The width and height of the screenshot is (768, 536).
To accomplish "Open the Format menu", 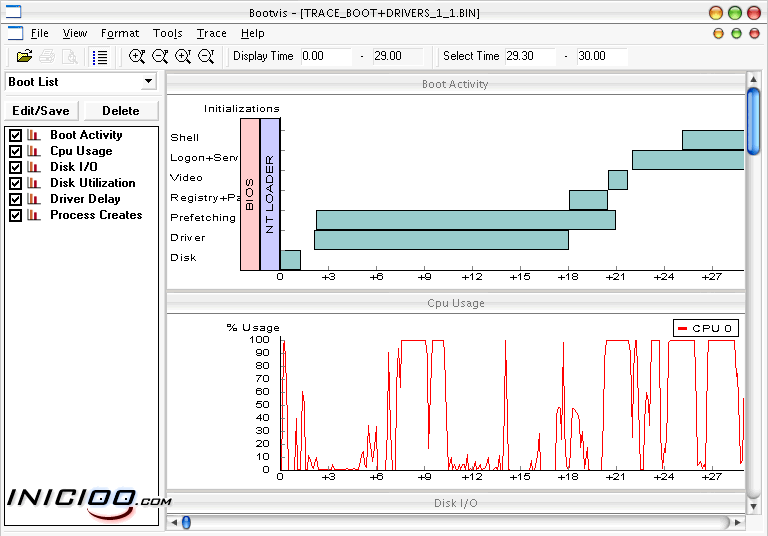I will pos(120,33).
